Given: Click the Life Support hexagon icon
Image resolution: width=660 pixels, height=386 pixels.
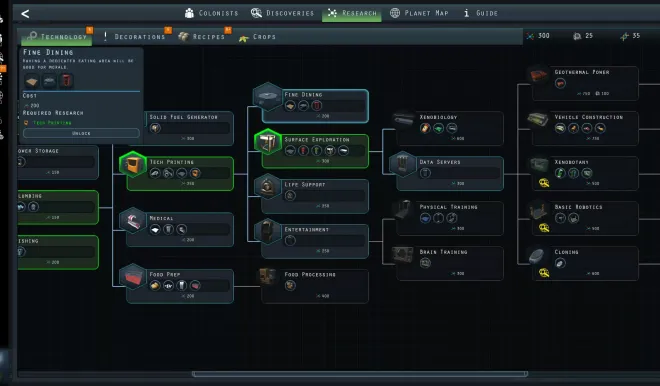Looking at the screenshot, I should point(268,186).
